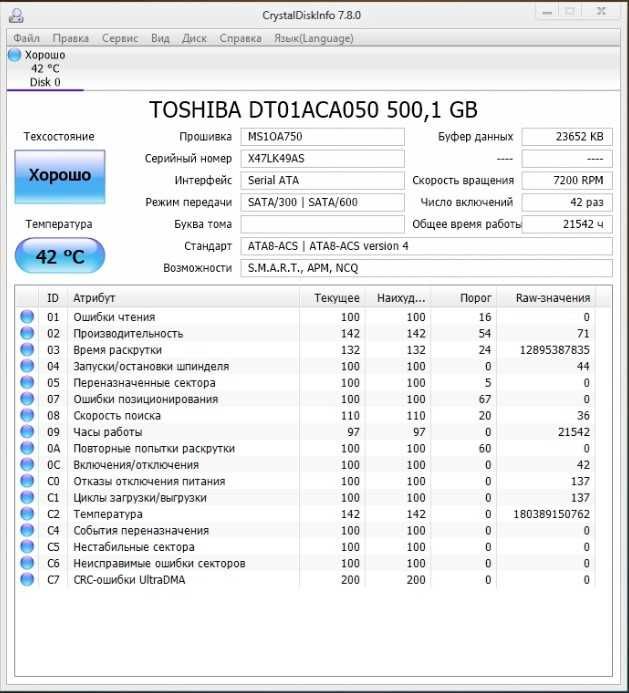Click status orb for row 02 Производительность

(x=27, y=333)
